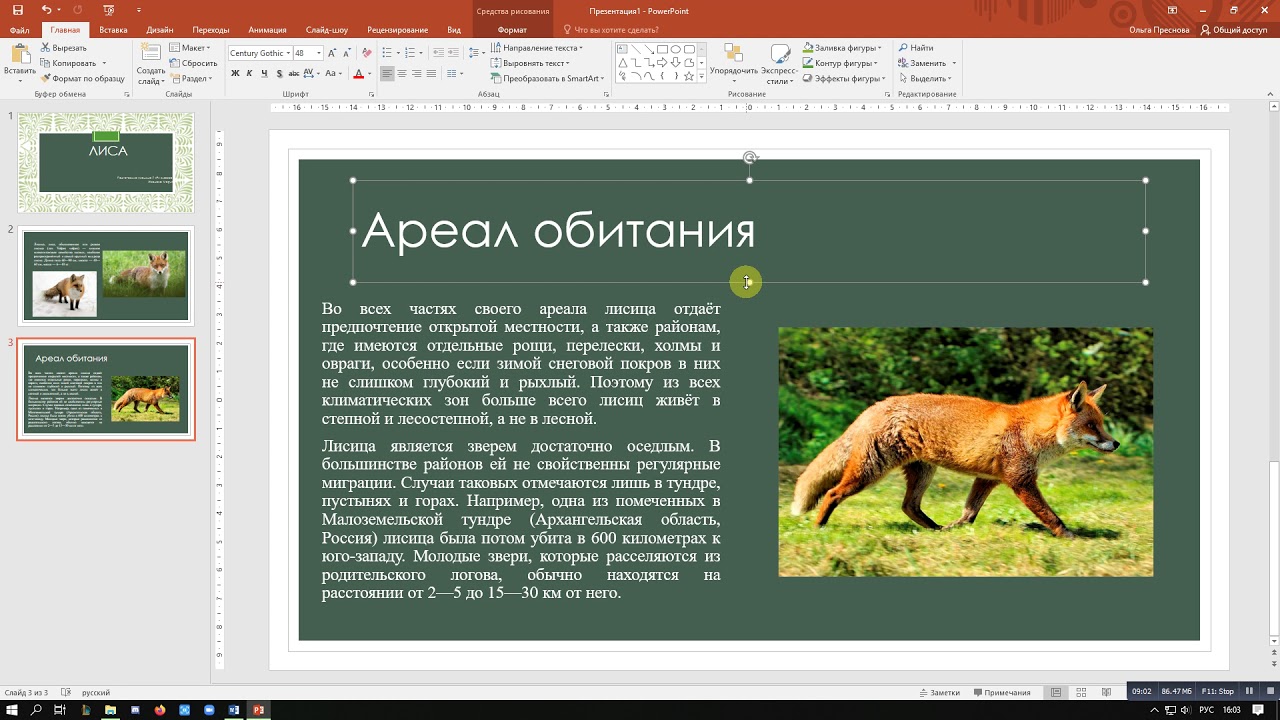The width and height of the screenshot is (1280, 720).
Task: Copy selection with Копировать
Action: click(x=68, y=63)
